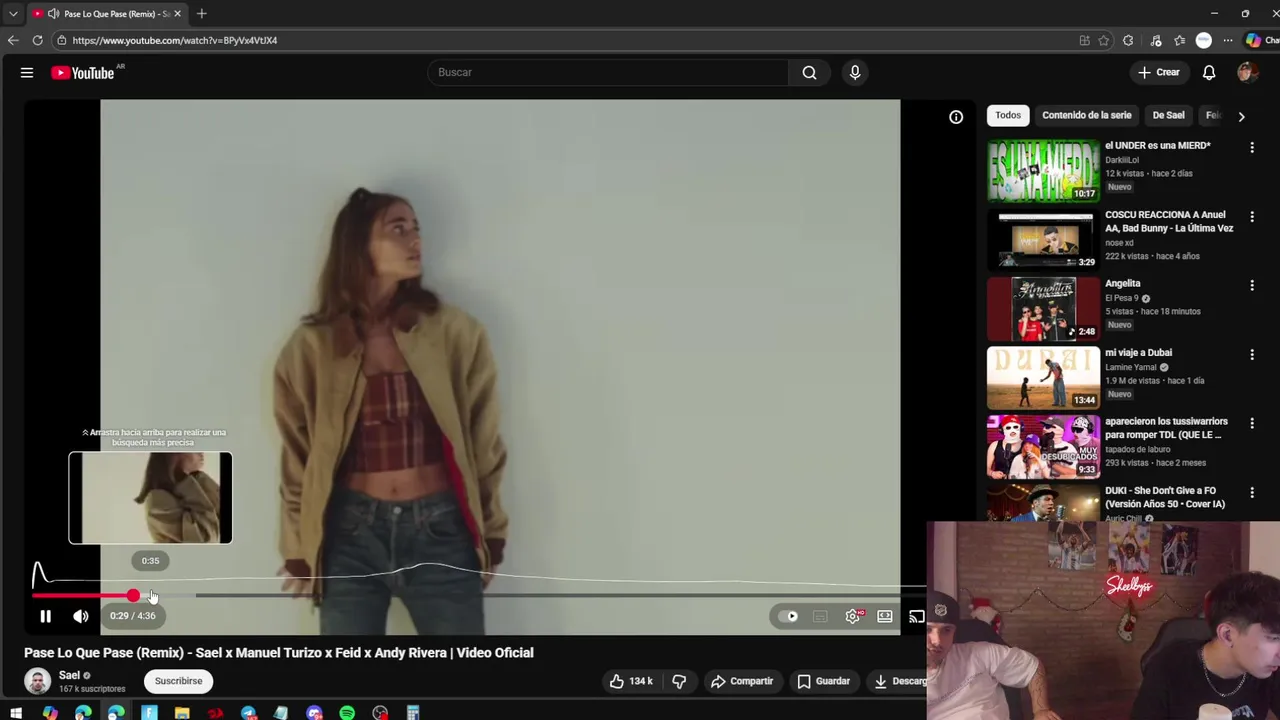Screen dimensions: 1280x720
Task: Select the De Sael chip
Action: click(1168, 115)
